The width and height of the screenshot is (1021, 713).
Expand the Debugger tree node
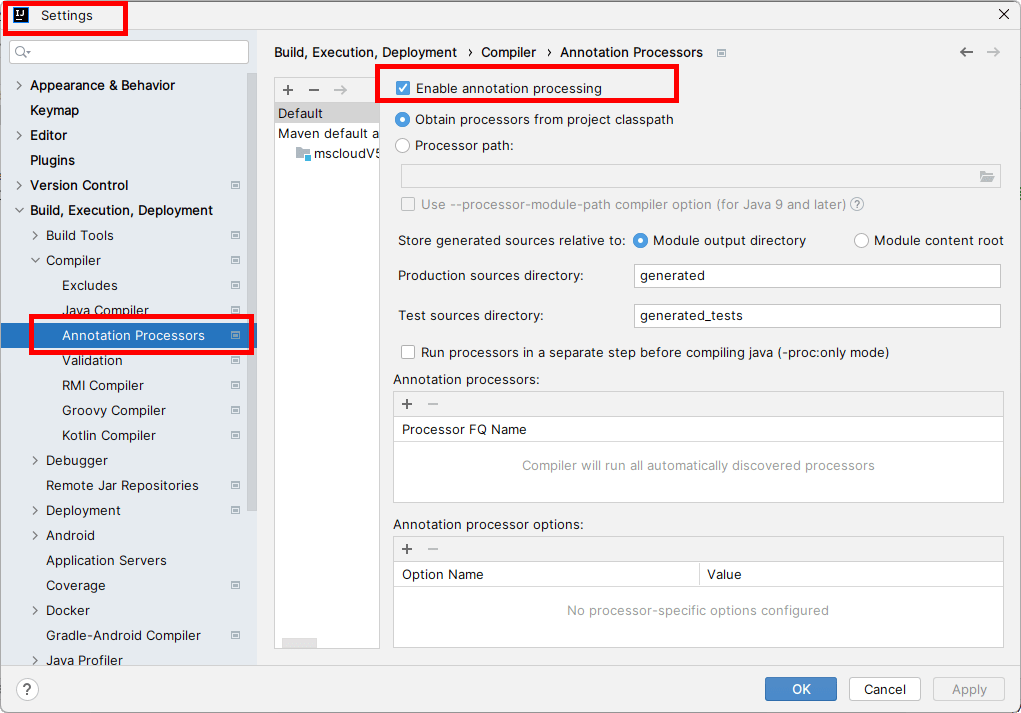(x=35, y=460)
